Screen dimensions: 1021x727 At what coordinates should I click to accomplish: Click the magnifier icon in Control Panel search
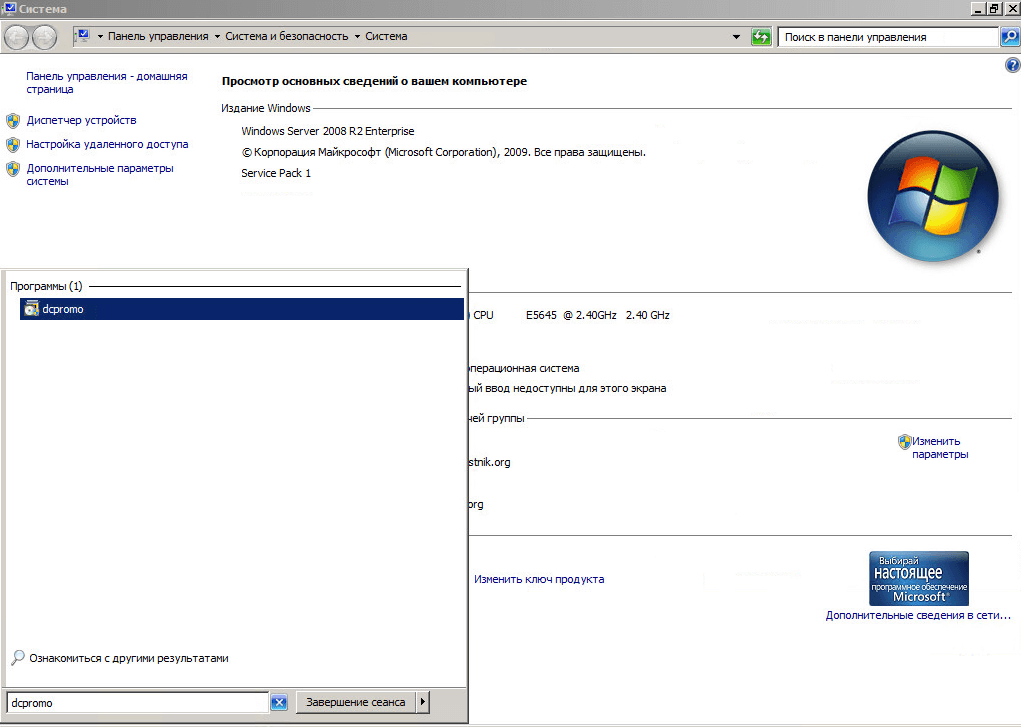[x=1009, y=37]
